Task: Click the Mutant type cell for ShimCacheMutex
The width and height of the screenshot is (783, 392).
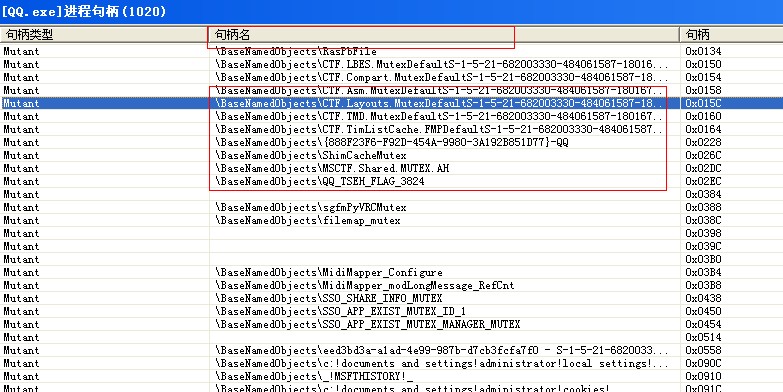Action: point(21,155)
